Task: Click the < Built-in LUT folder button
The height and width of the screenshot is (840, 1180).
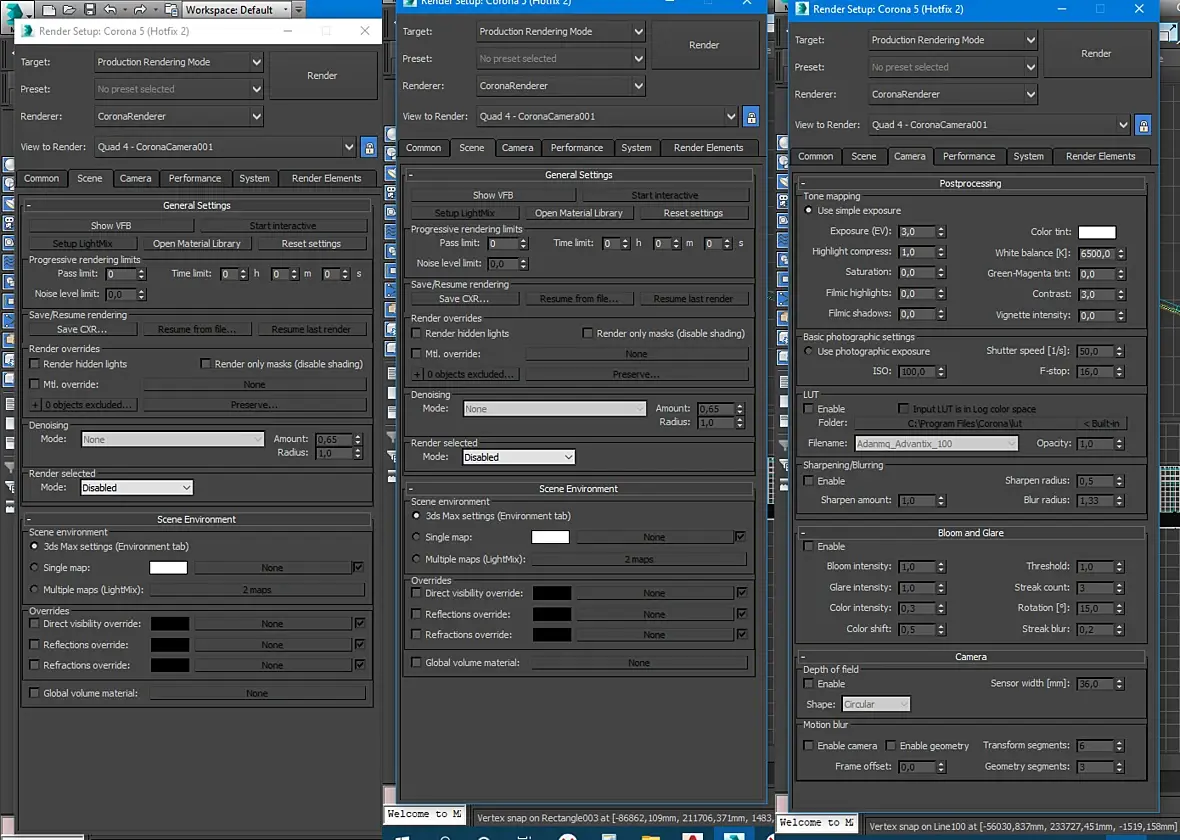Action: pyautogui.click(x=1101, y=423)
